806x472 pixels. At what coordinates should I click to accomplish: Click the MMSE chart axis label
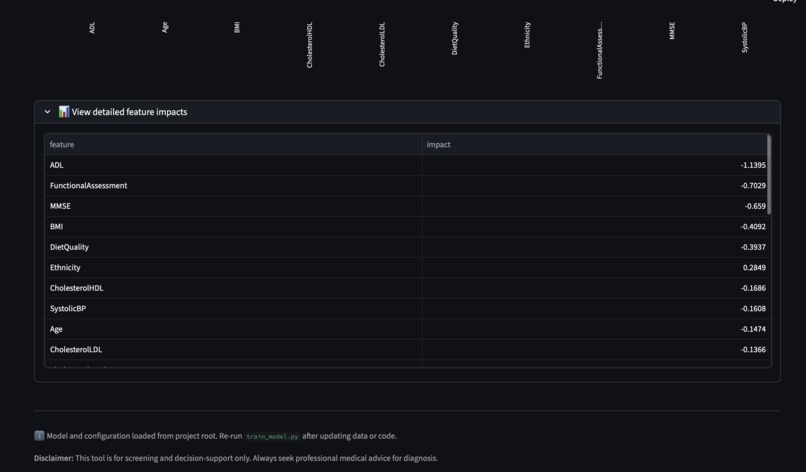click(672, 30)
